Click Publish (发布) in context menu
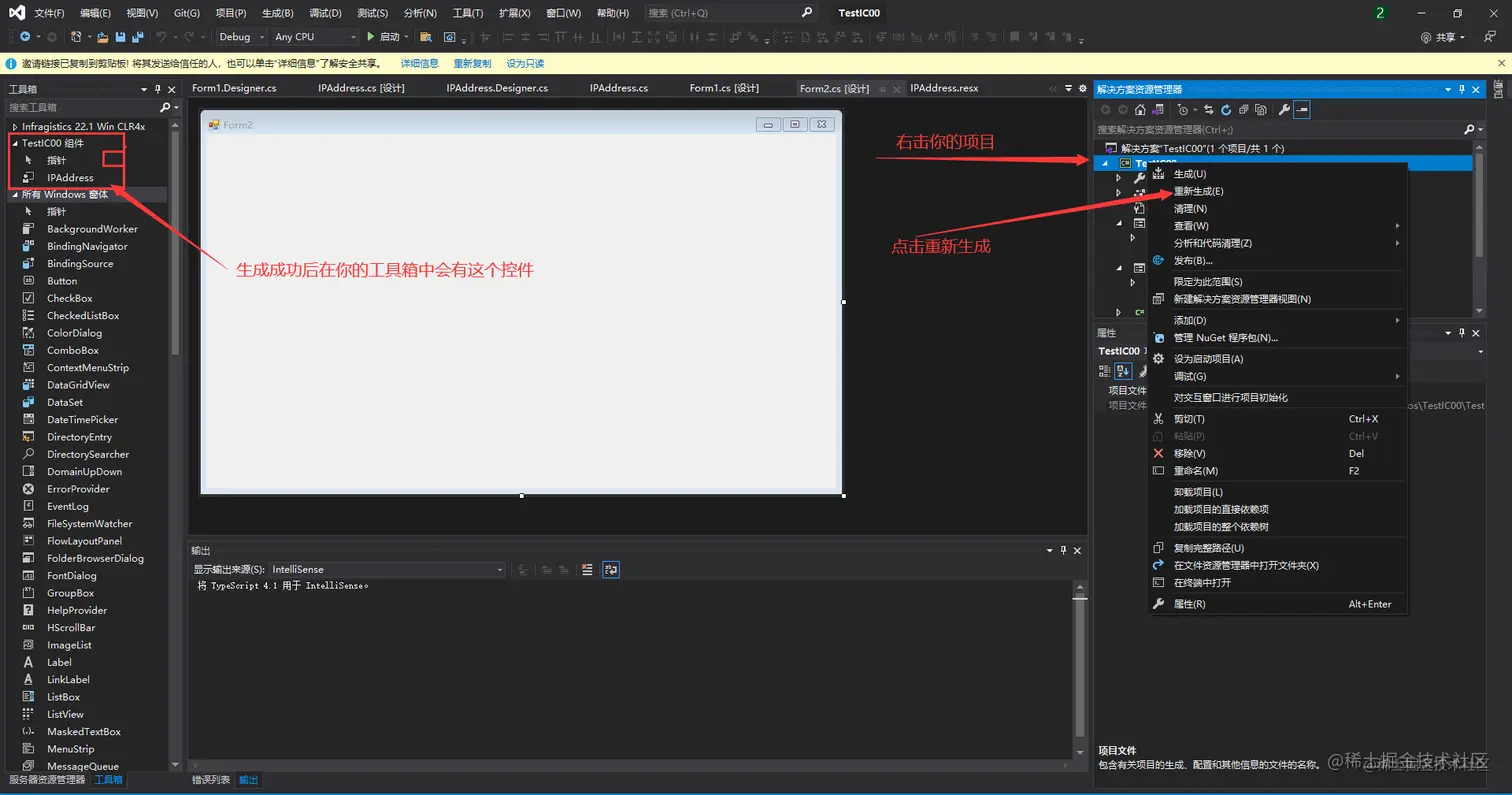 click(1279, 260)
